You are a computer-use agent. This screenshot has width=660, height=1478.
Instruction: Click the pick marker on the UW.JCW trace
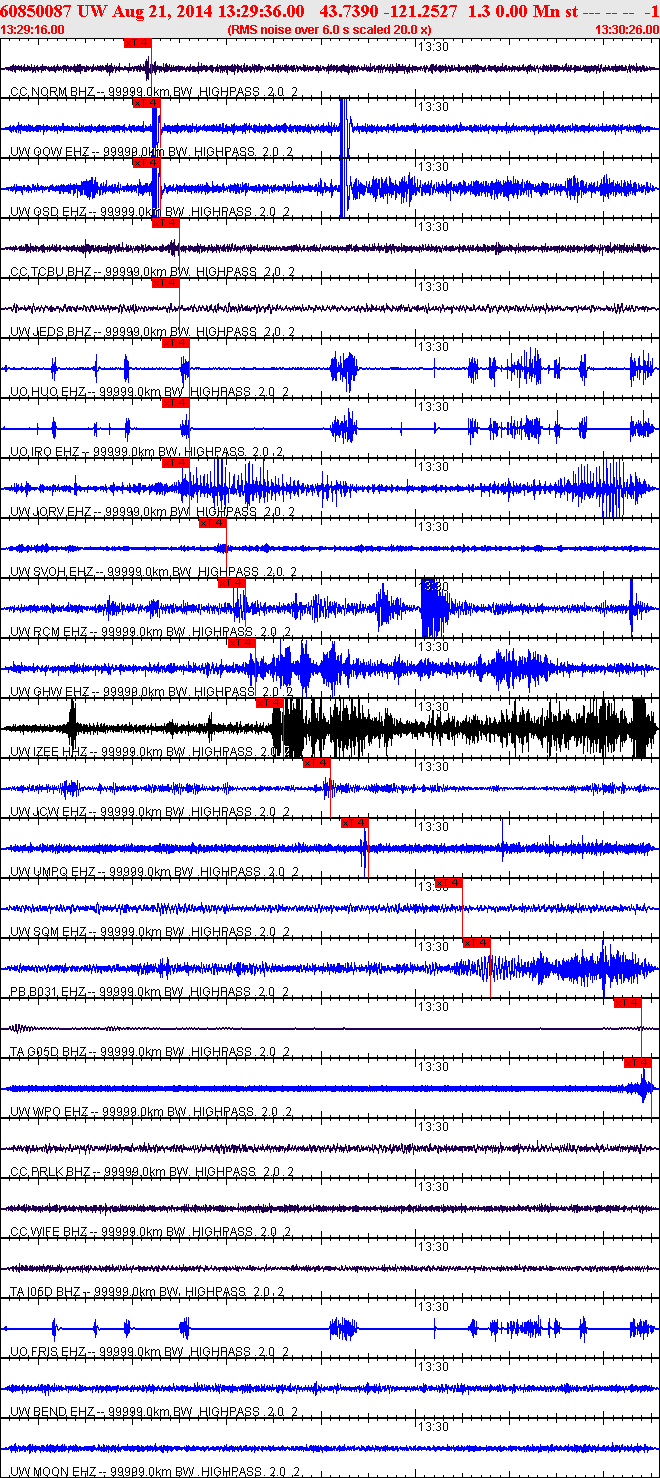(317, 763)
